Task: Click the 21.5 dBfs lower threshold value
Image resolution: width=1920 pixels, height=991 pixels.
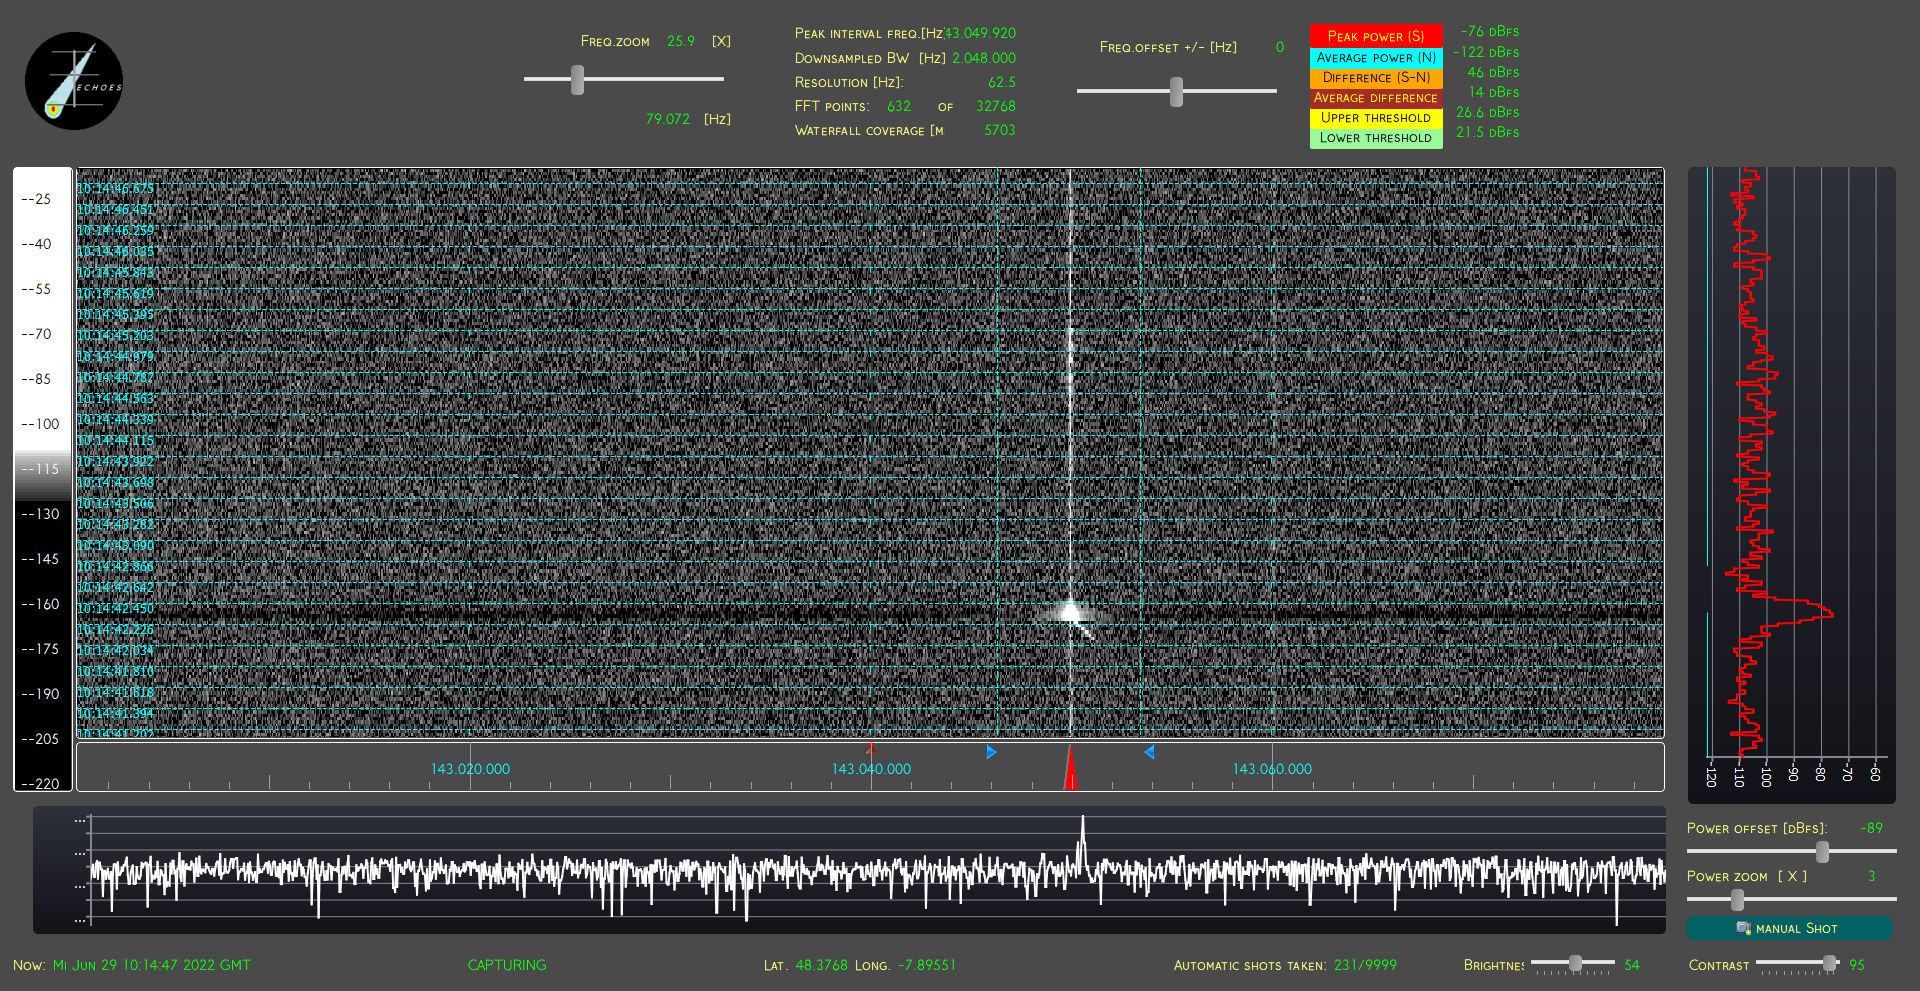Action: [1487, 132]
